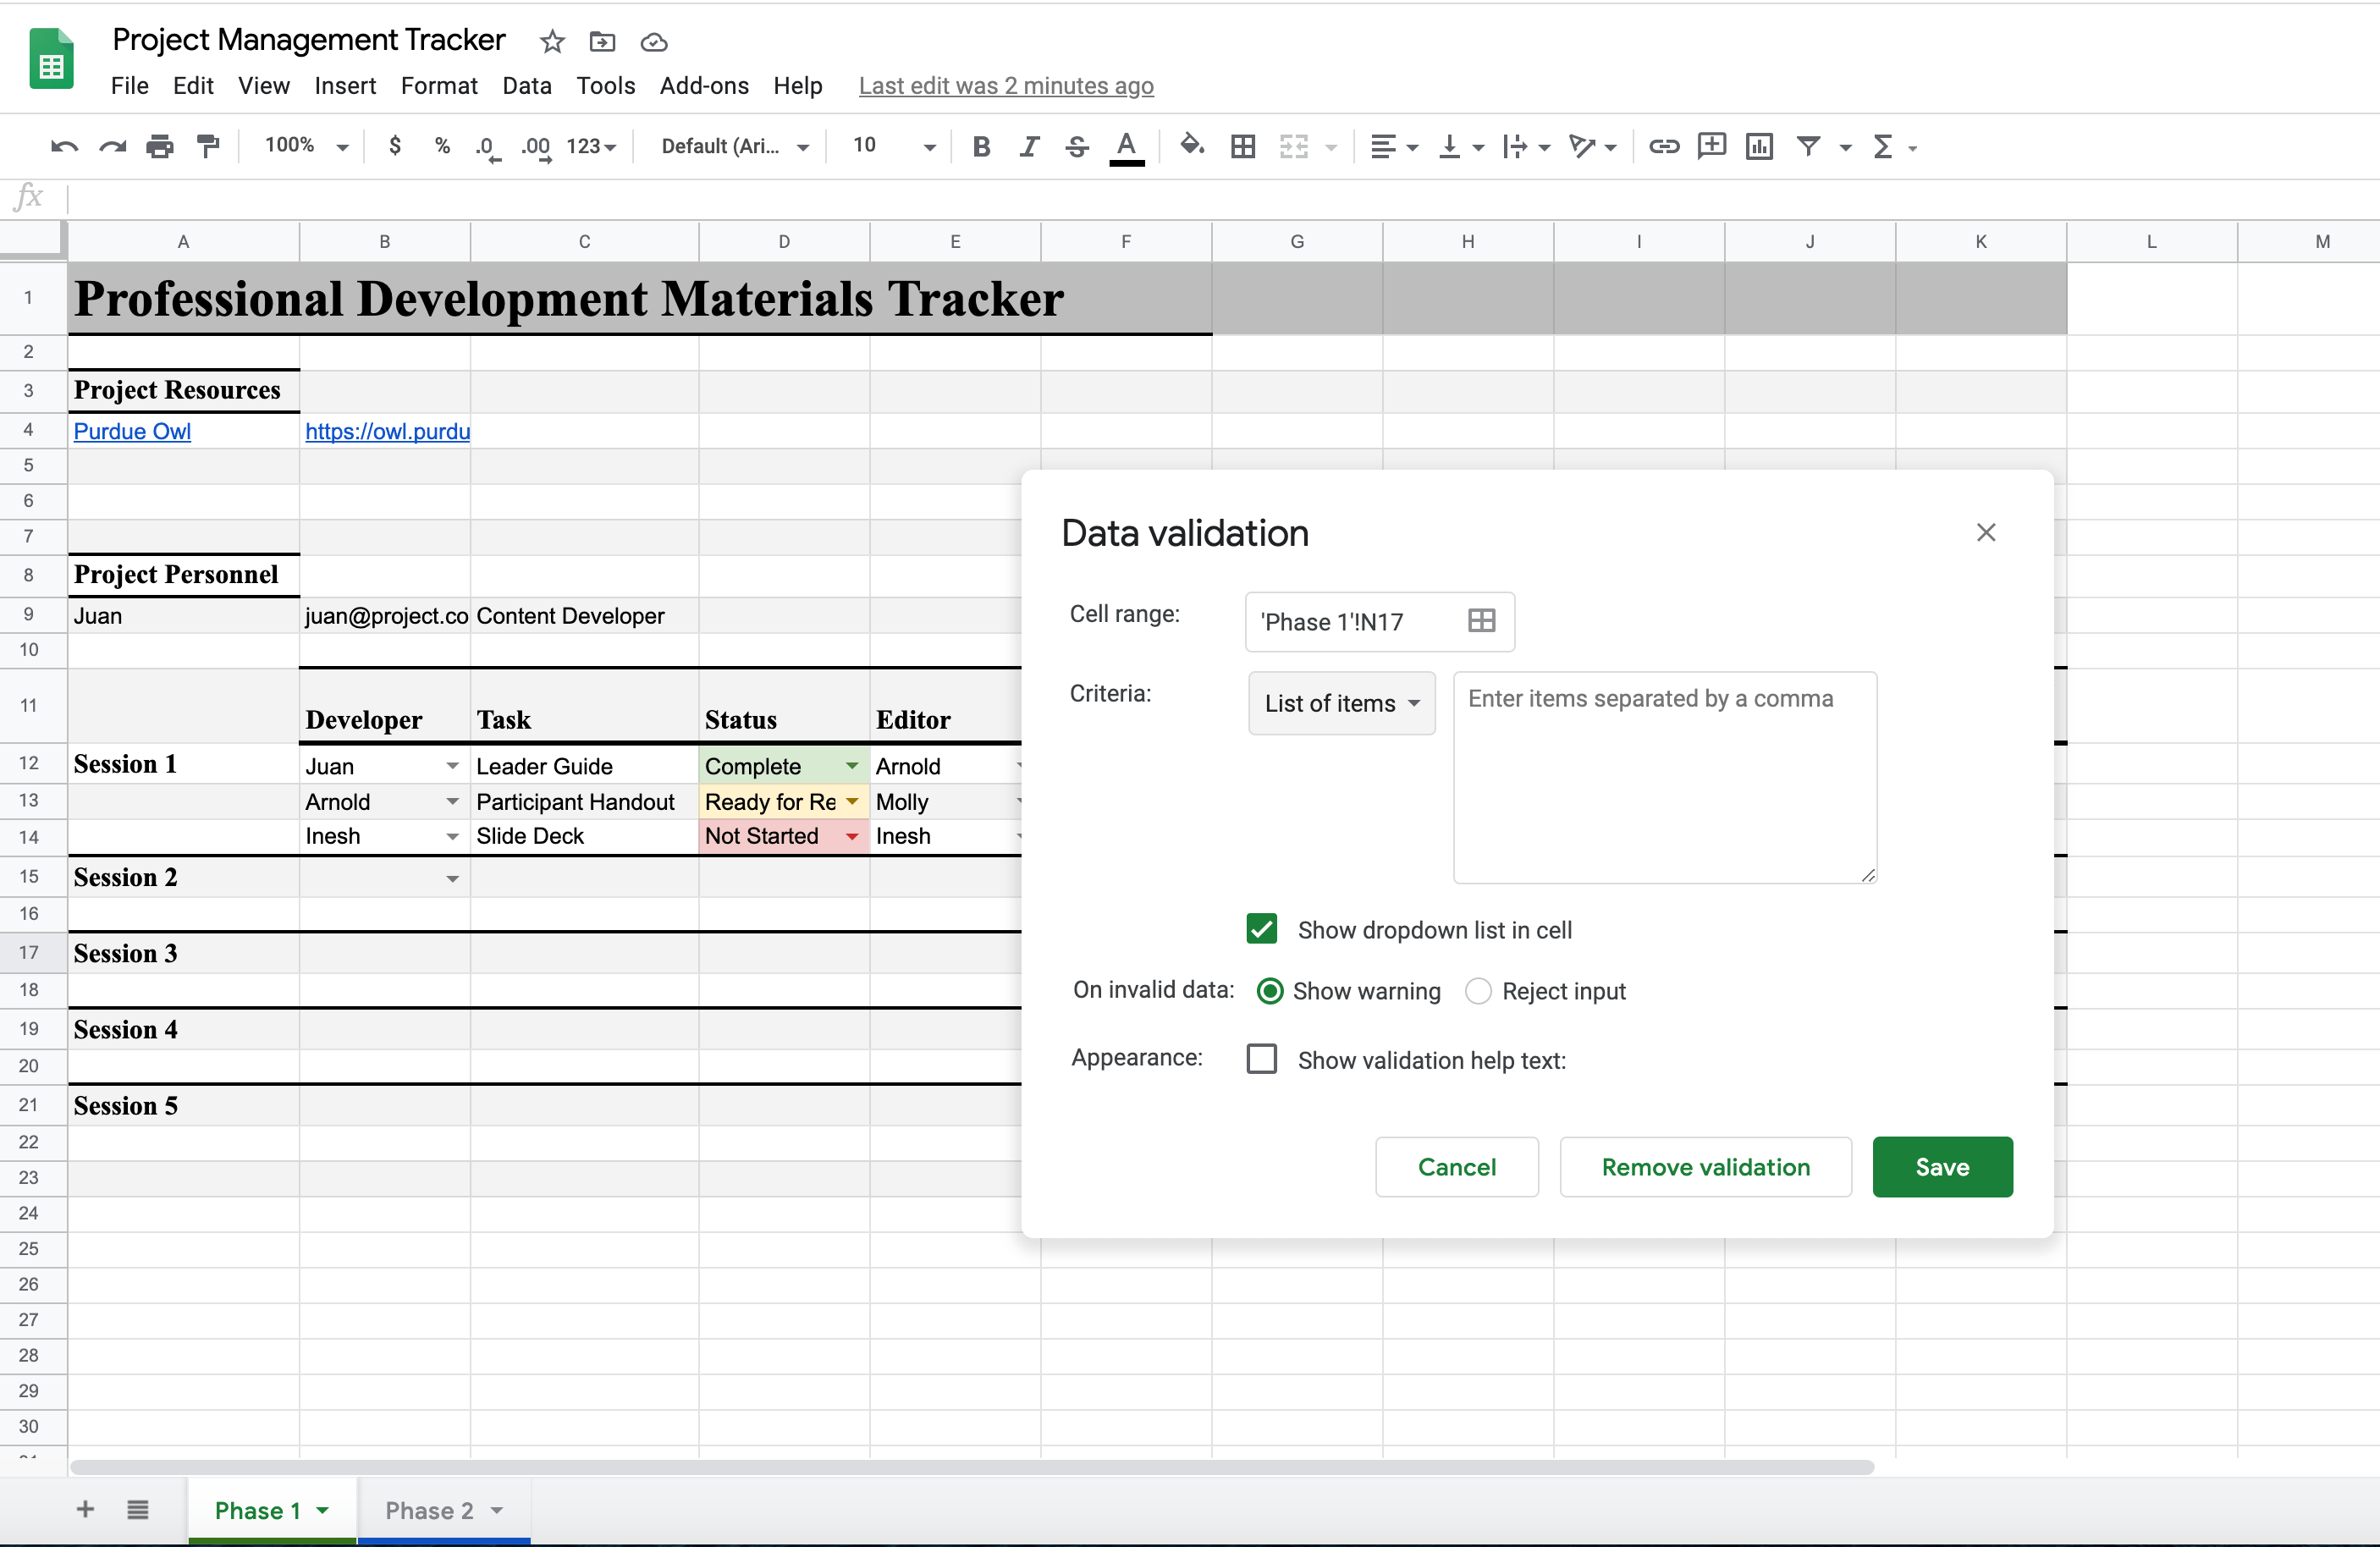The width and height of the screenshot is (2380, 1547).
Task: Click the Print icon in the toolbar
Action: tap(160, 146)
